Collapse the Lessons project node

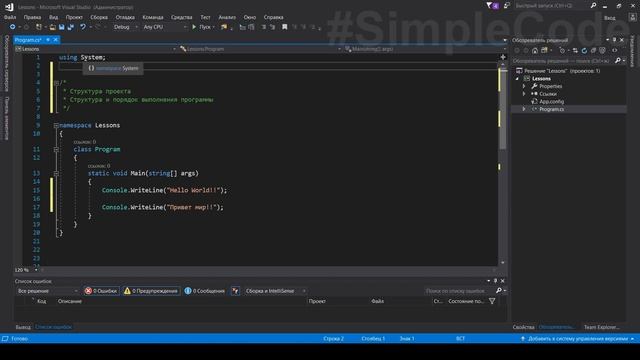pyautogui.click(x=518, y=79)
